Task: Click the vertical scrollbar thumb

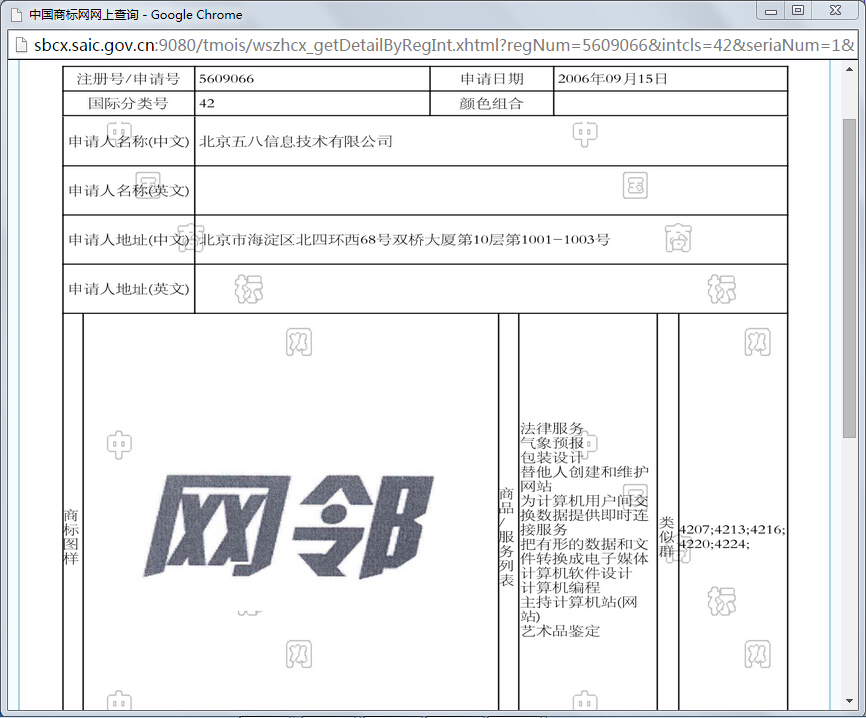Action: (x=849, y=278)
